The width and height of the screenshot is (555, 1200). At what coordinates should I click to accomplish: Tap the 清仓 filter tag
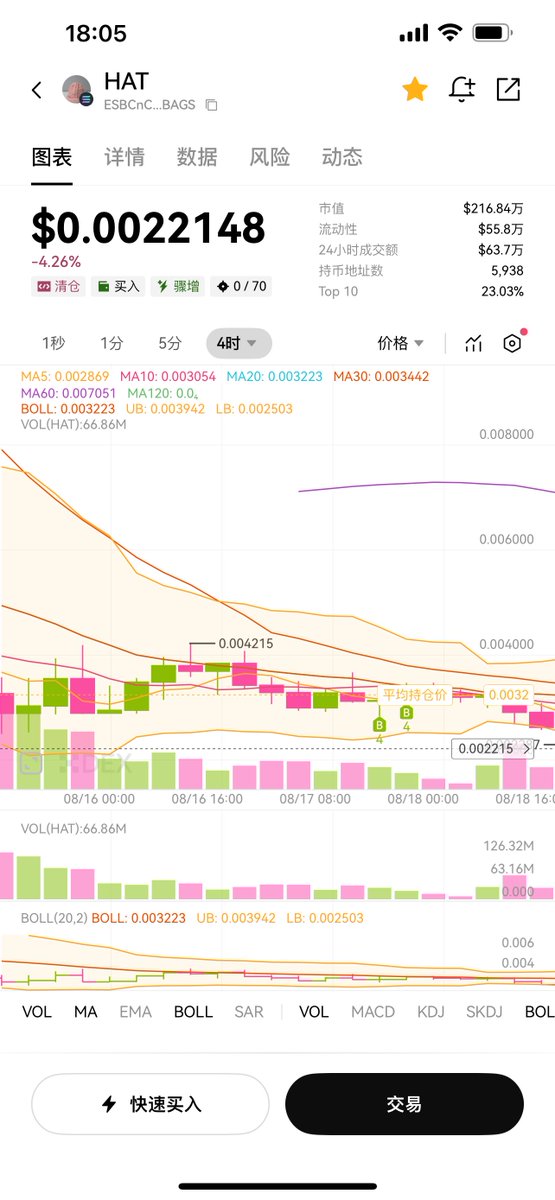(x=58, y=286)
